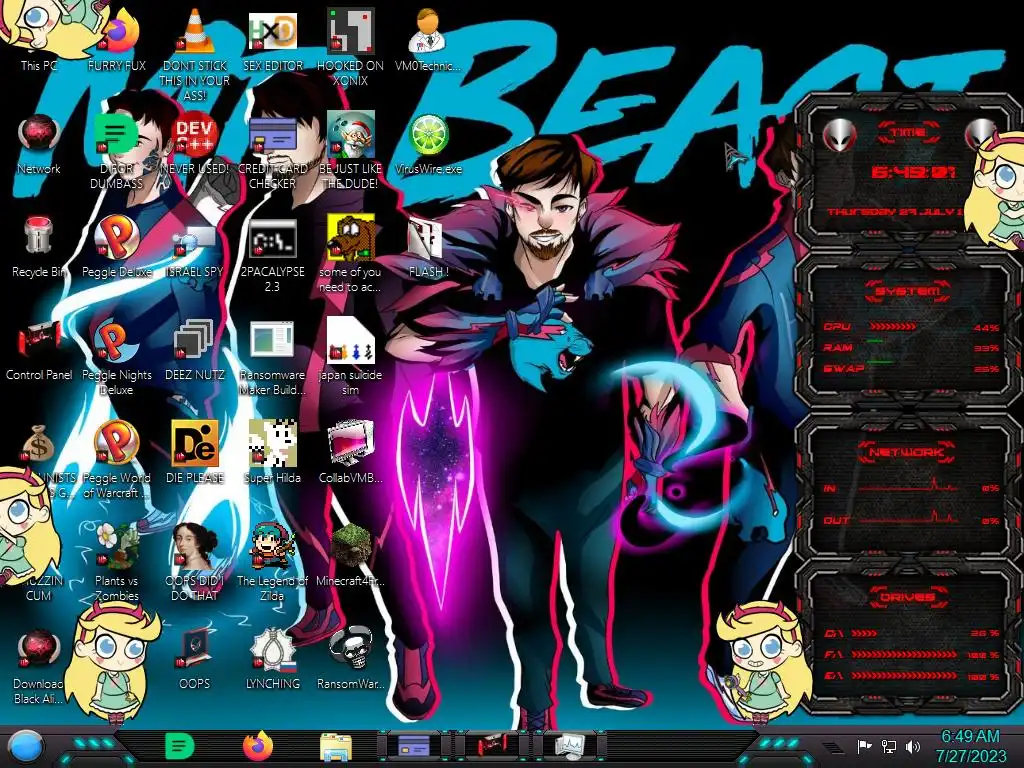The height and width of the screenshot is (768, 1024).
Task: Open the BE JUST LIKE THE DUDE! shortcut
Action: [x=351, y=136]
